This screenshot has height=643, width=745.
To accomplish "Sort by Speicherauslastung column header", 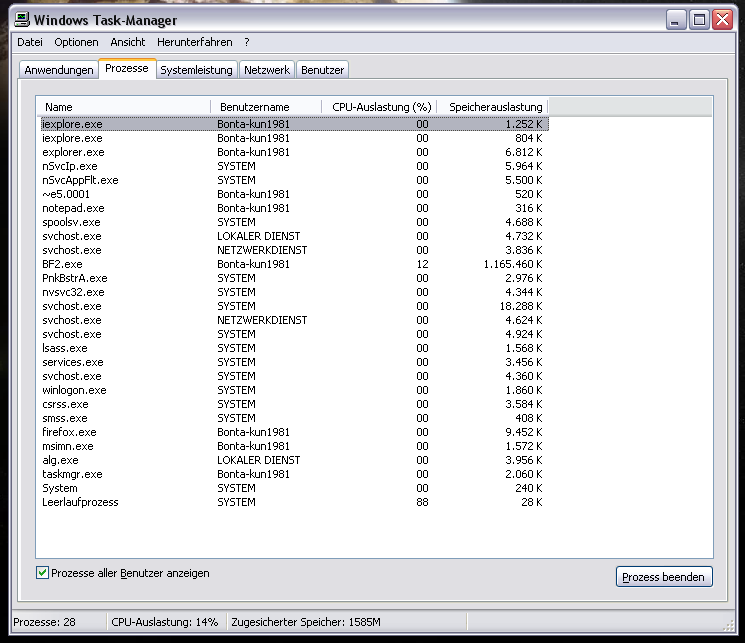I will [x=492, y=107].
